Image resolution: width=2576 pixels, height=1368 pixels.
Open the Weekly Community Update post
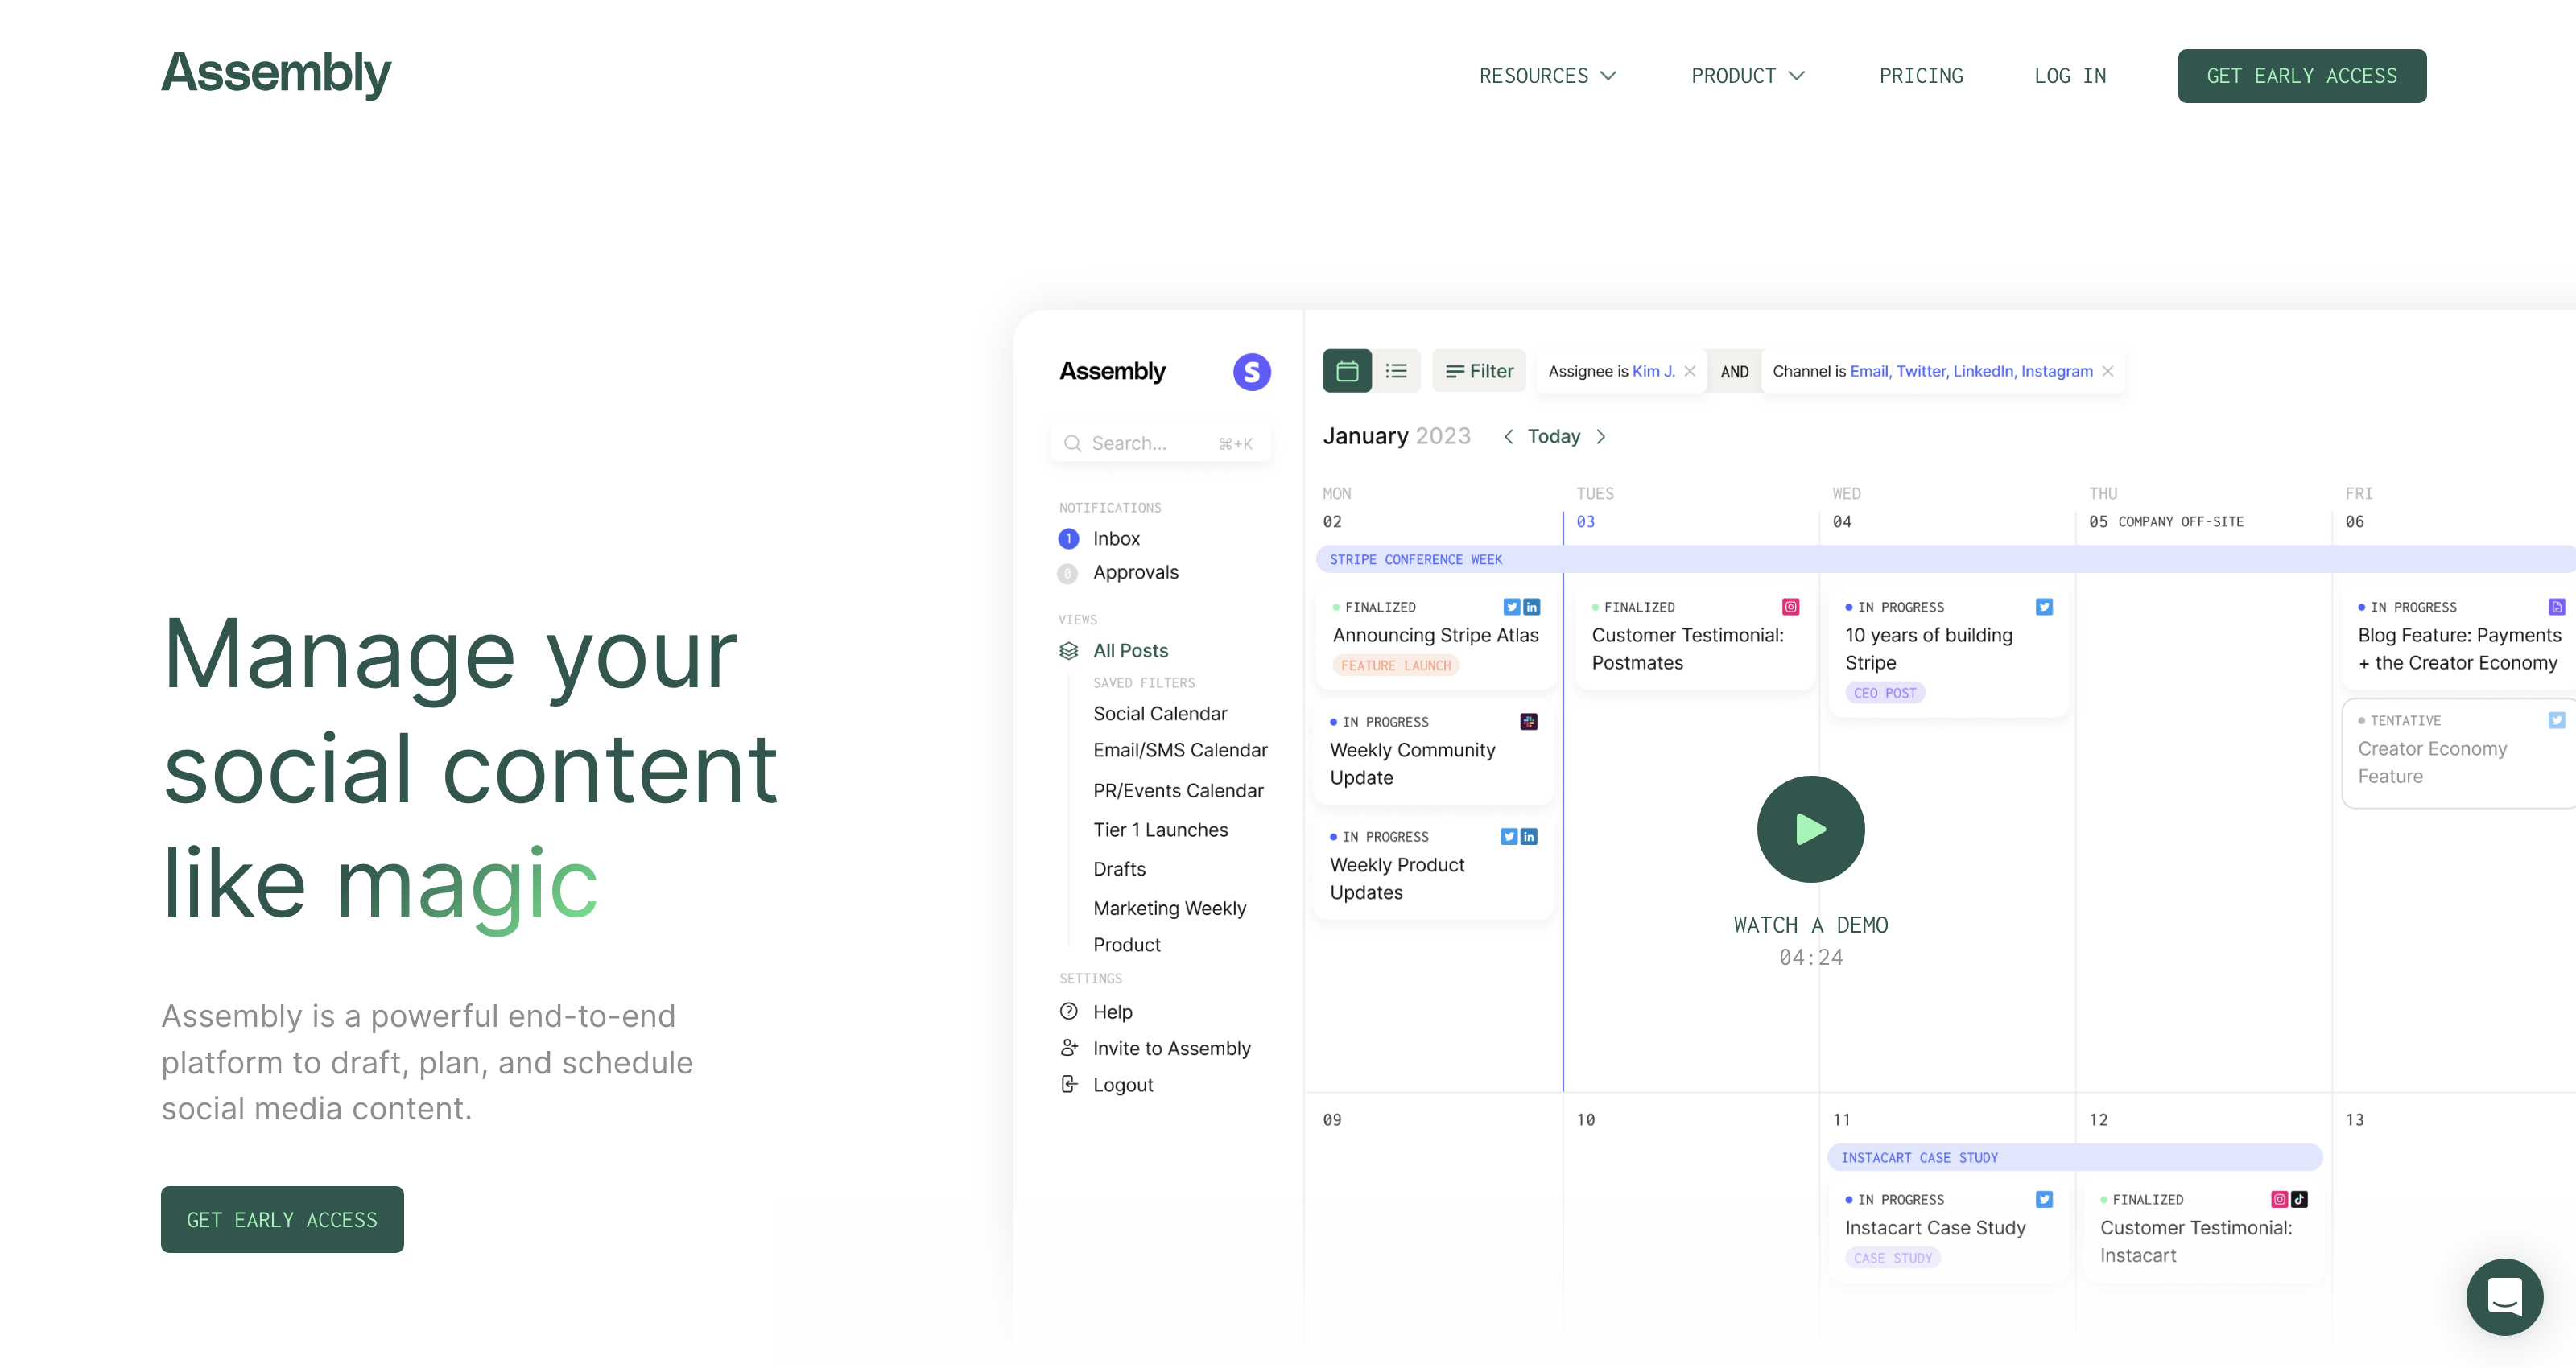pos(1434,752)
